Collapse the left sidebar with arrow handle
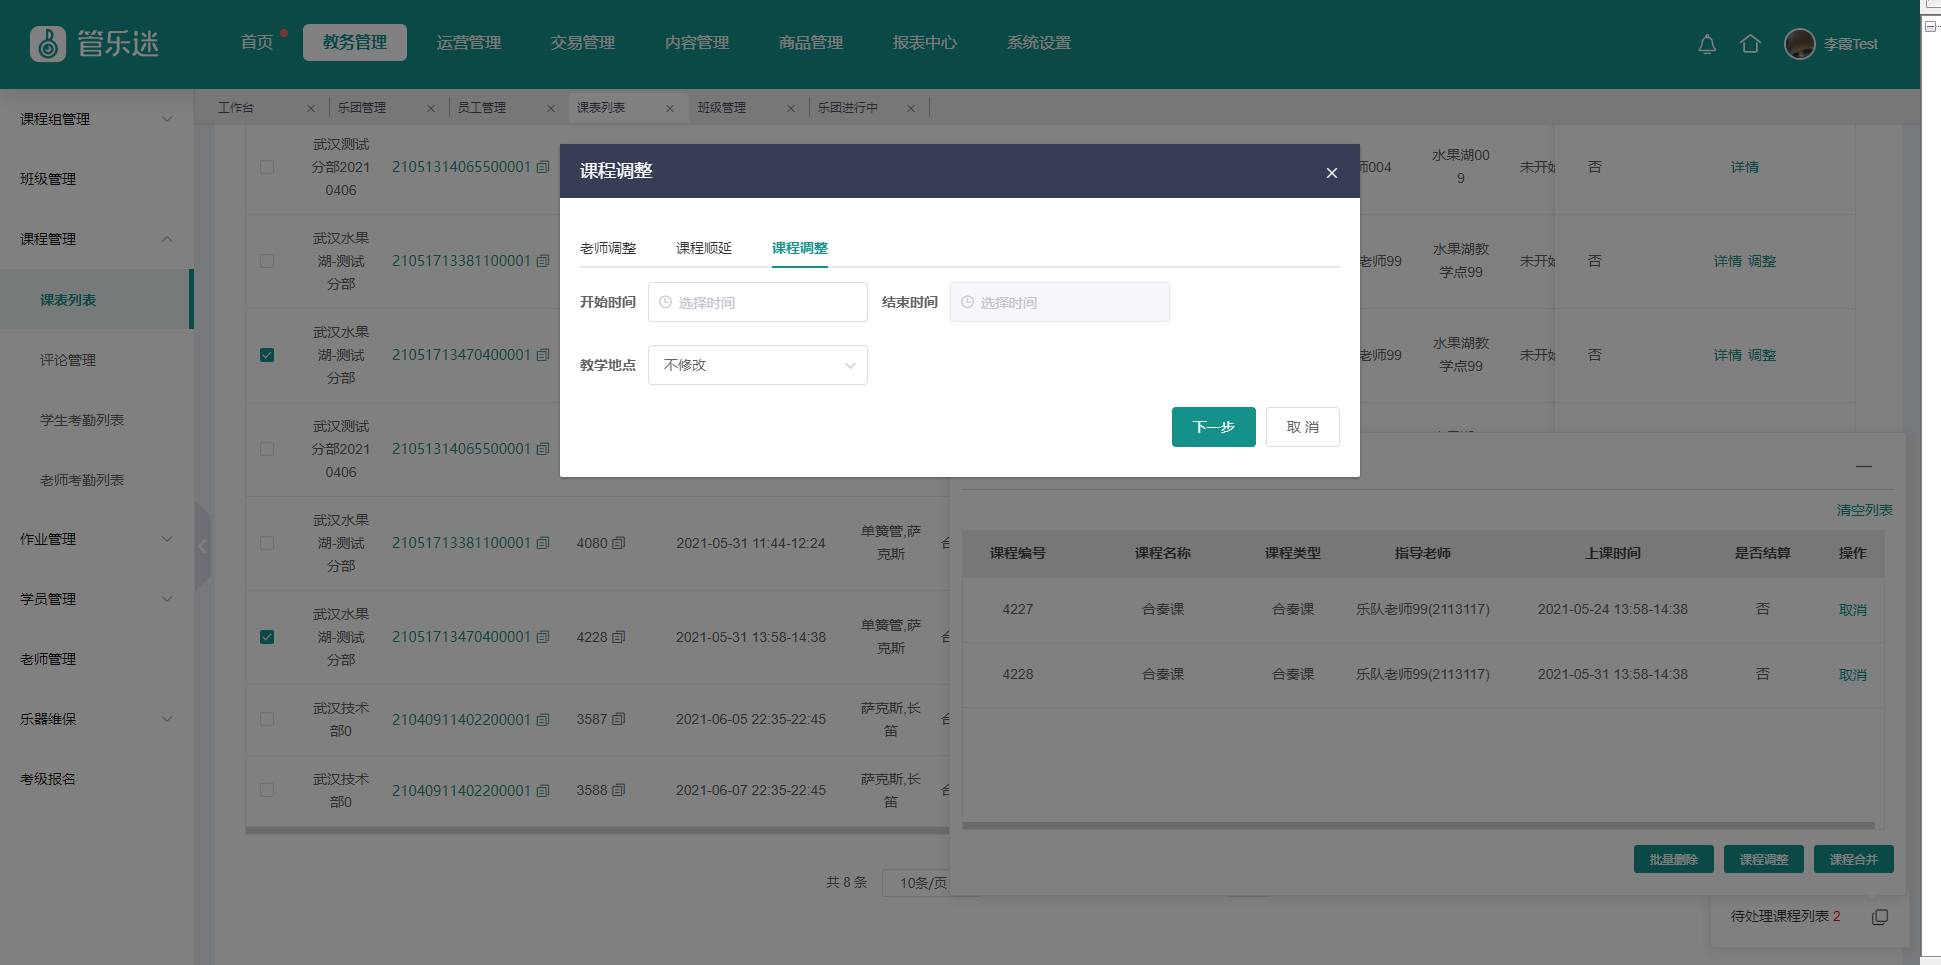1941x965 pixels. pyautogui.click(x=203, y=546)
